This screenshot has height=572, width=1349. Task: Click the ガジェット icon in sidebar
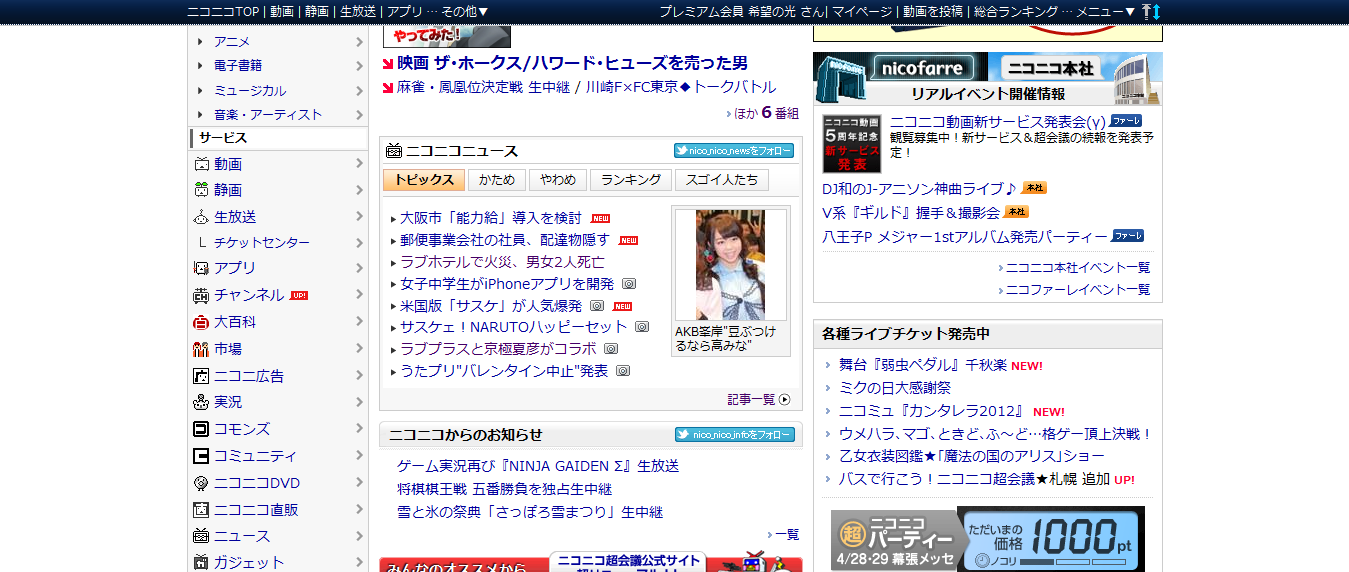201,562
